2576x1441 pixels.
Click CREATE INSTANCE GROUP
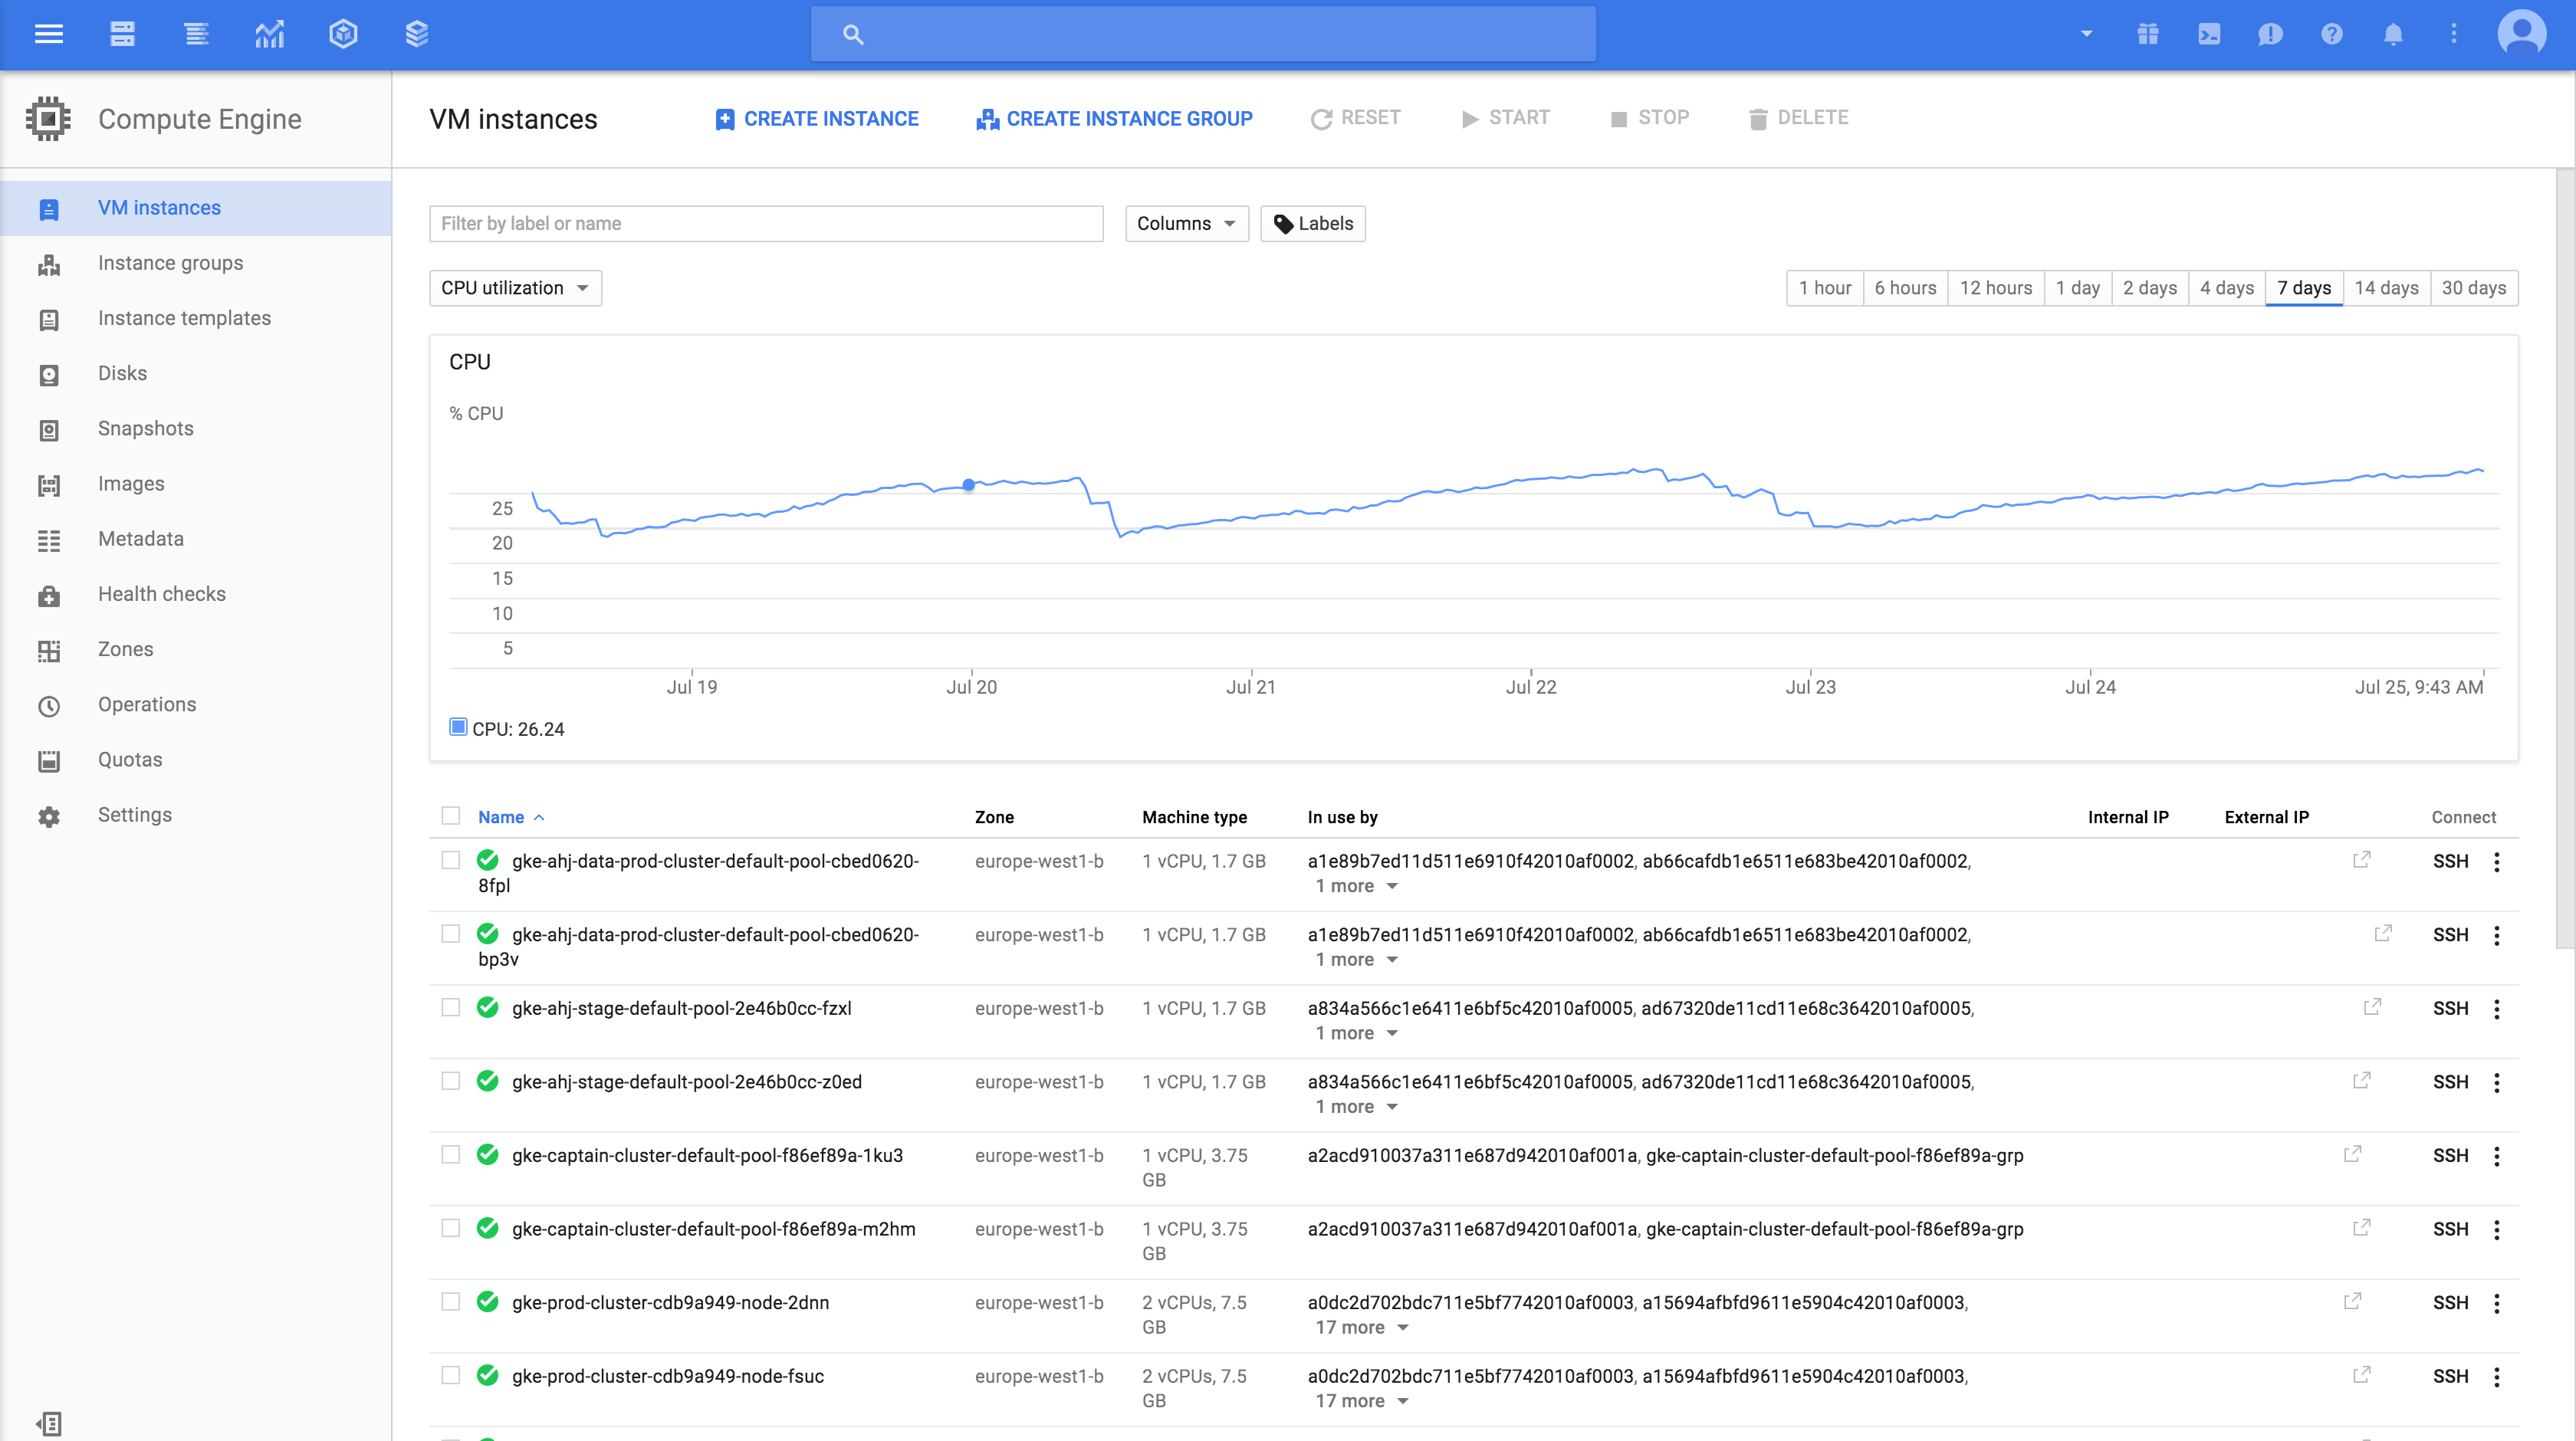(x=1114, y=119)
